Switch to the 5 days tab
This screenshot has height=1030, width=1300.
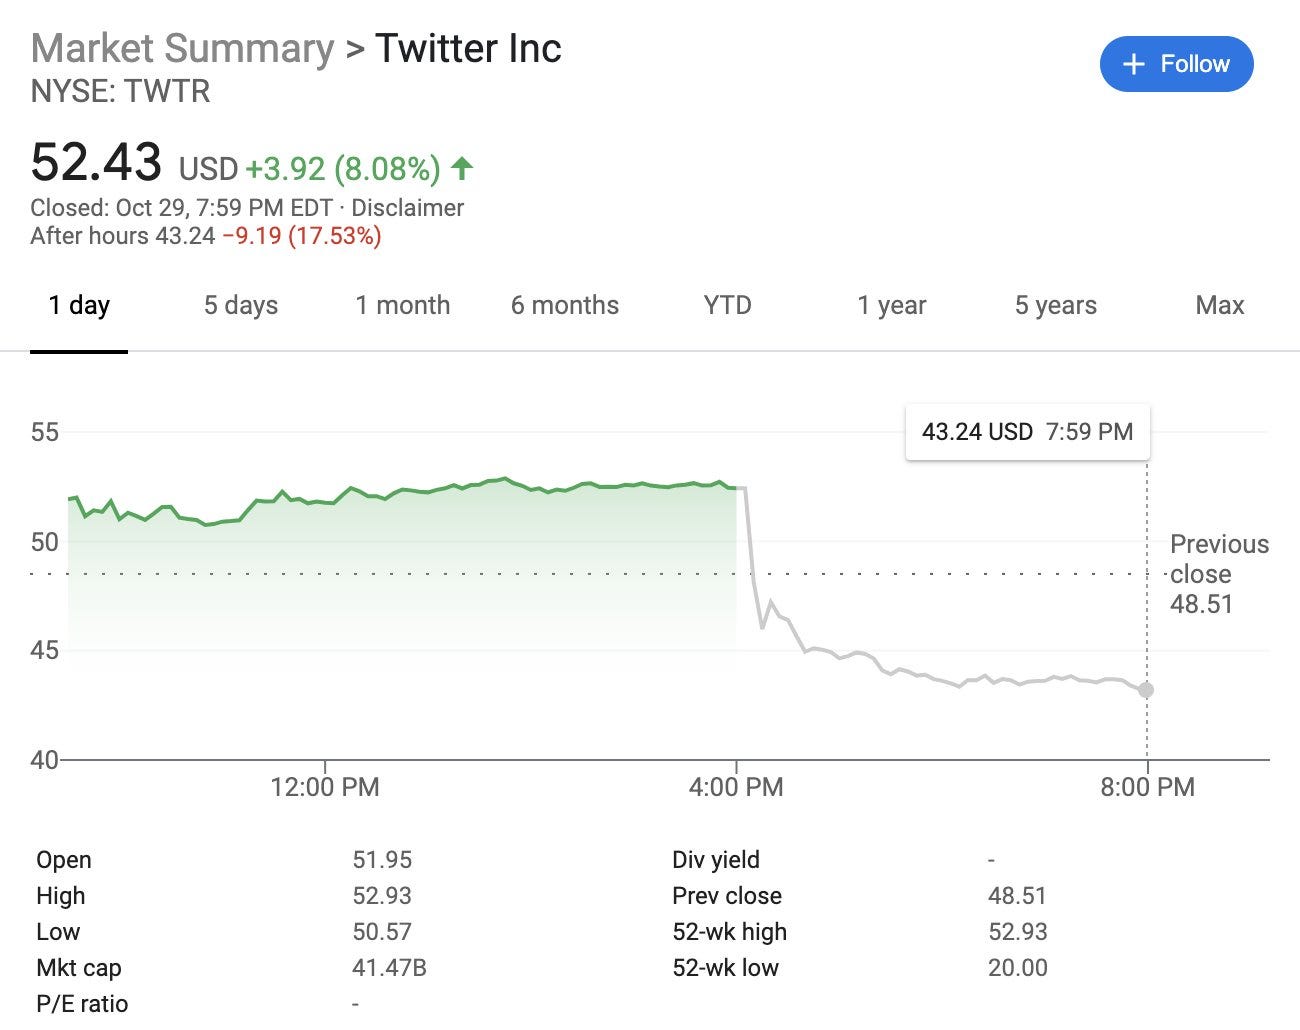coord(241,305)
